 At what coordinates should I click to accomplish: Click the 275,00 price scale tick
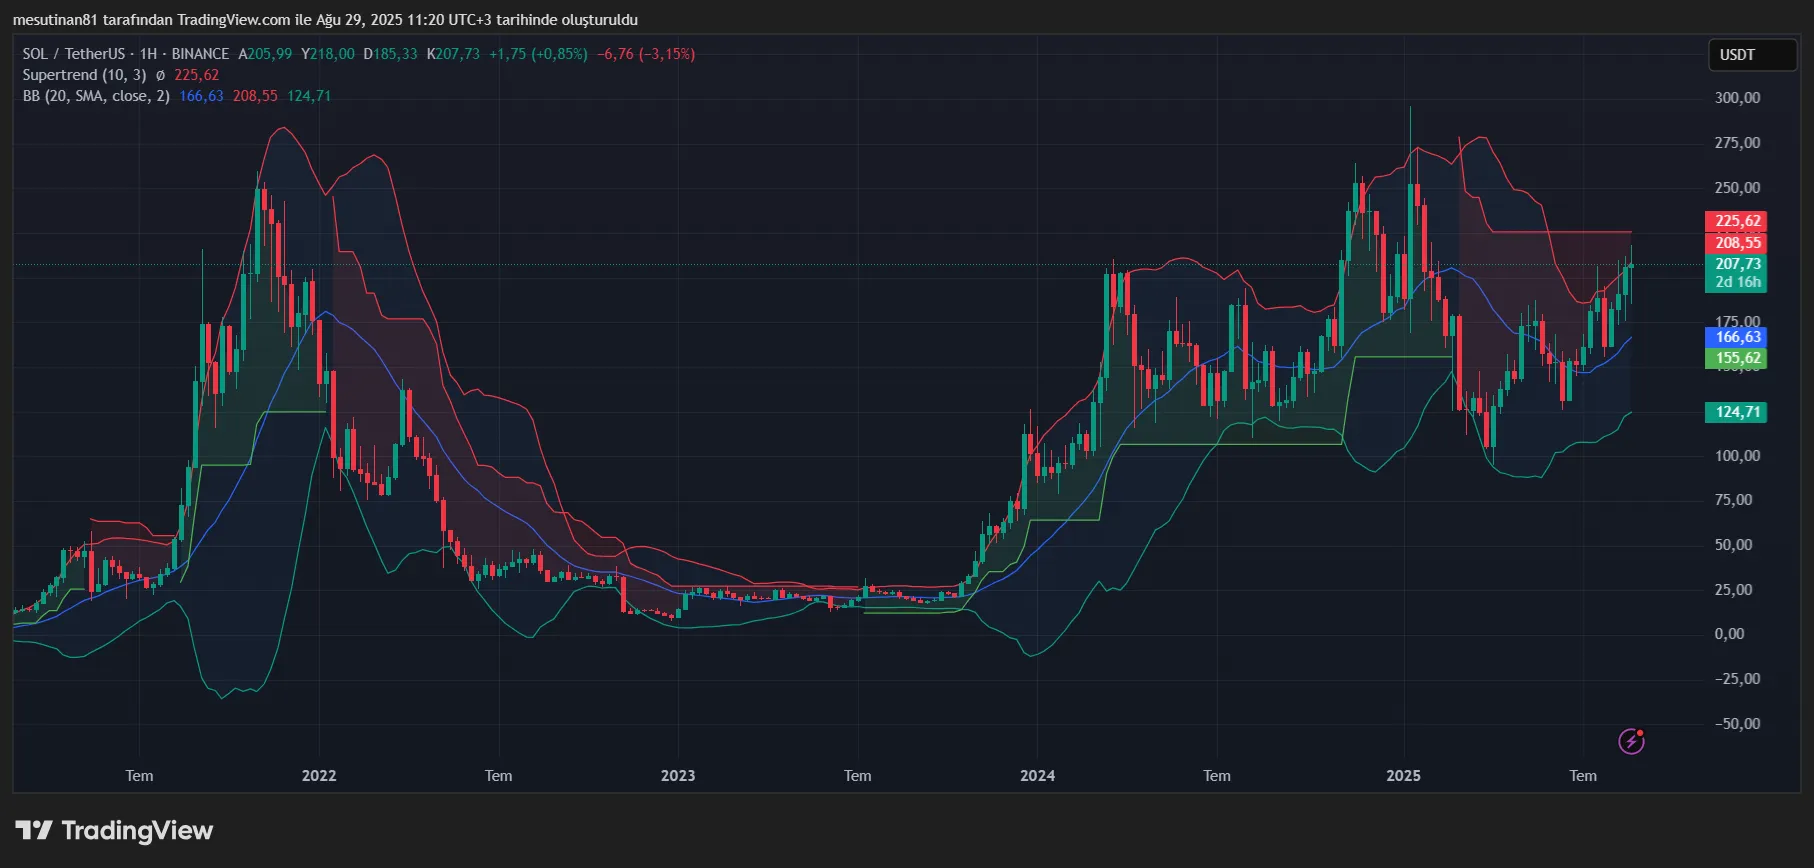click(x=1737, y=143)
